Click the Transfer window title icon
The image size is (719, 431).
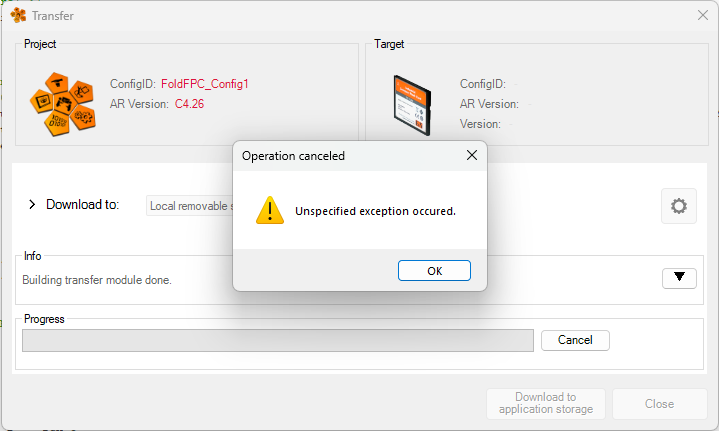click(18, 15)
